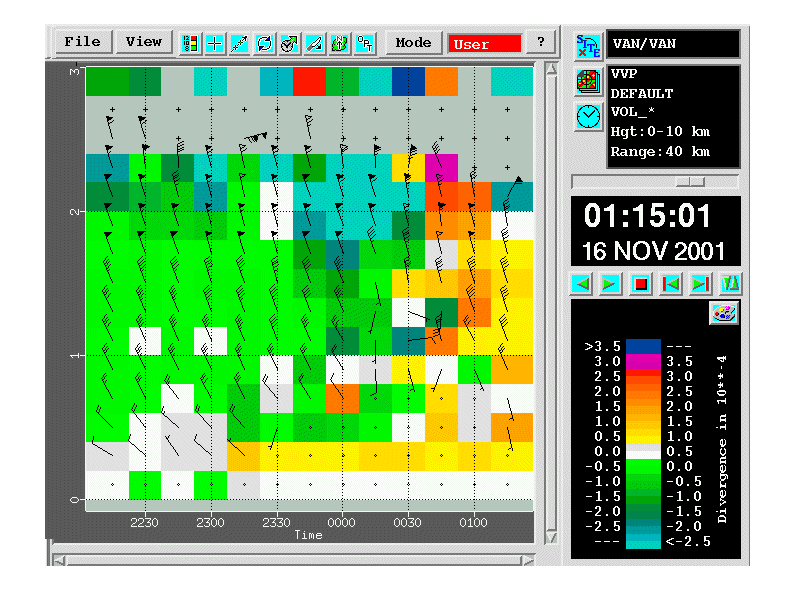Click the clock time selection icon
The image size is (800, 600).
pos(586,116)
